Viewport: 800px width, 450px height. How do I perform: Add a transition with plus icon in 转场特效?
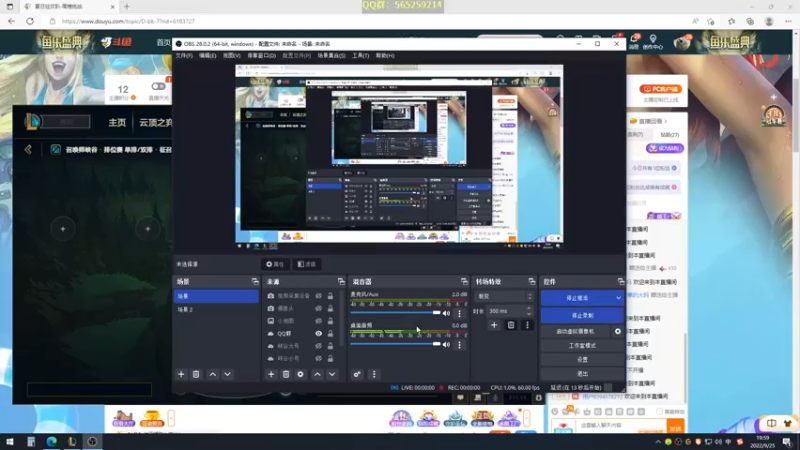pyautogui.click(x=494, y=325)
